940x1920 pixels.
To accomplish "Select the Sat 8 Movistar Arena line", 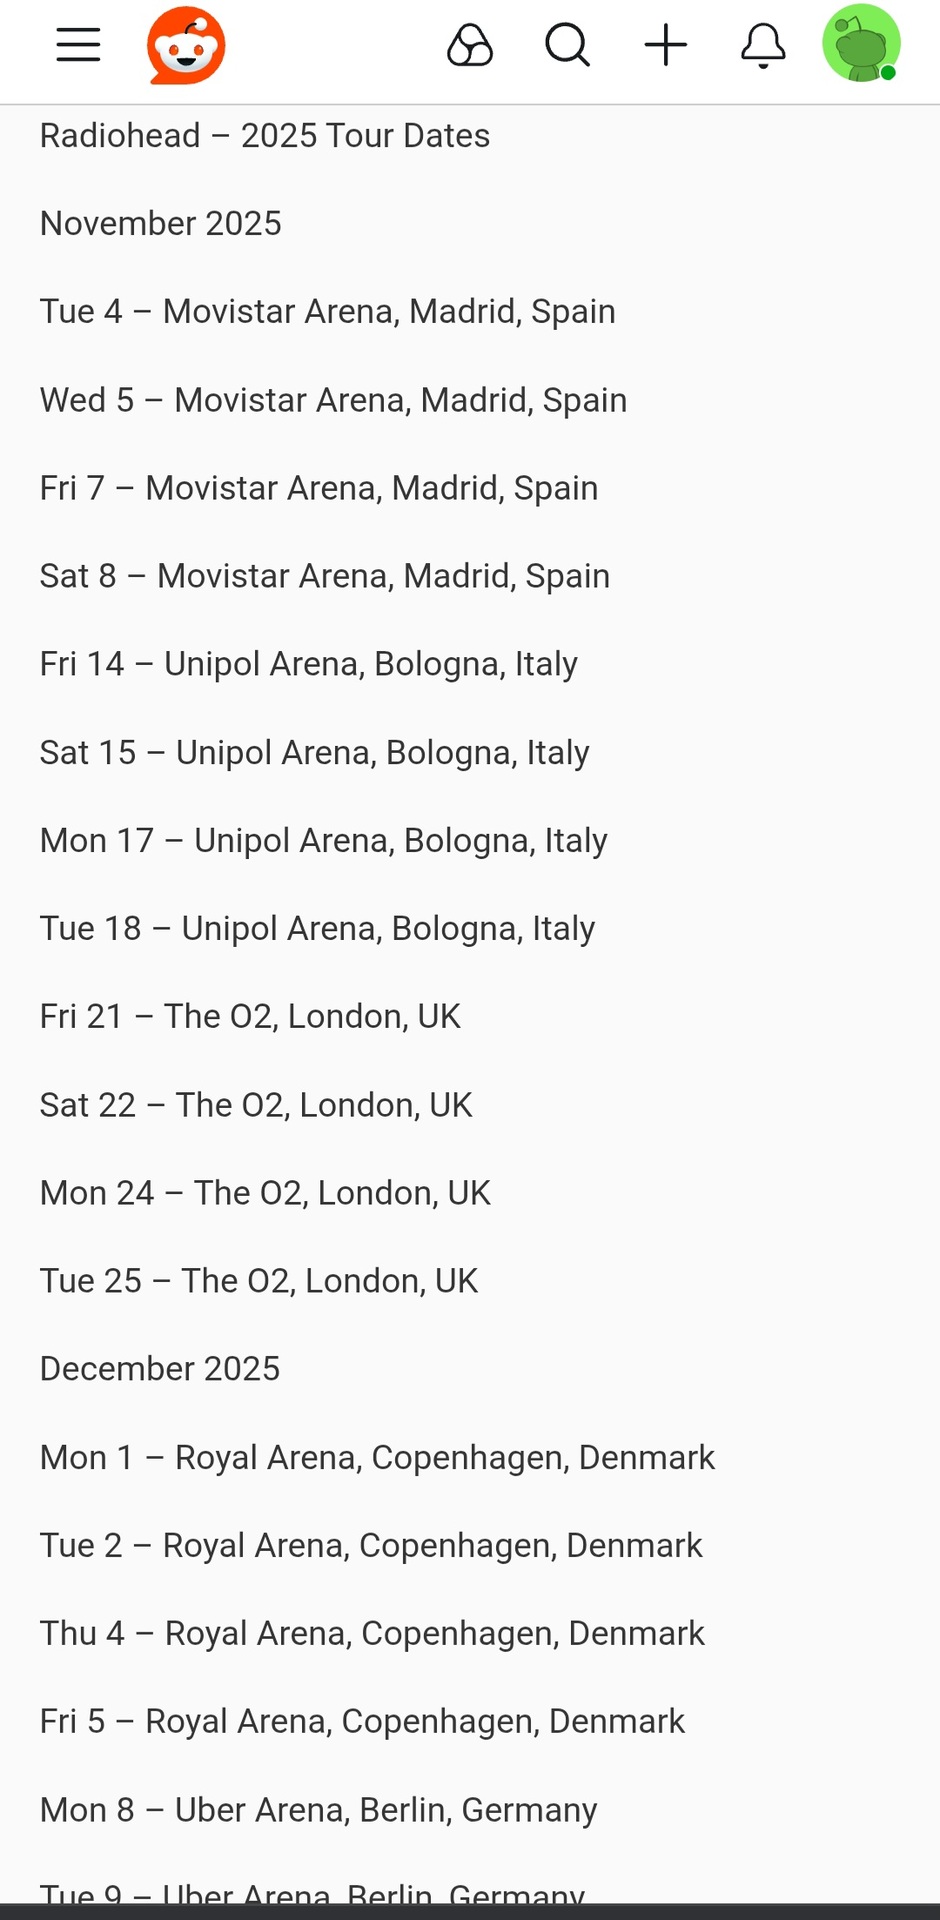I will [x=324, y=576].
